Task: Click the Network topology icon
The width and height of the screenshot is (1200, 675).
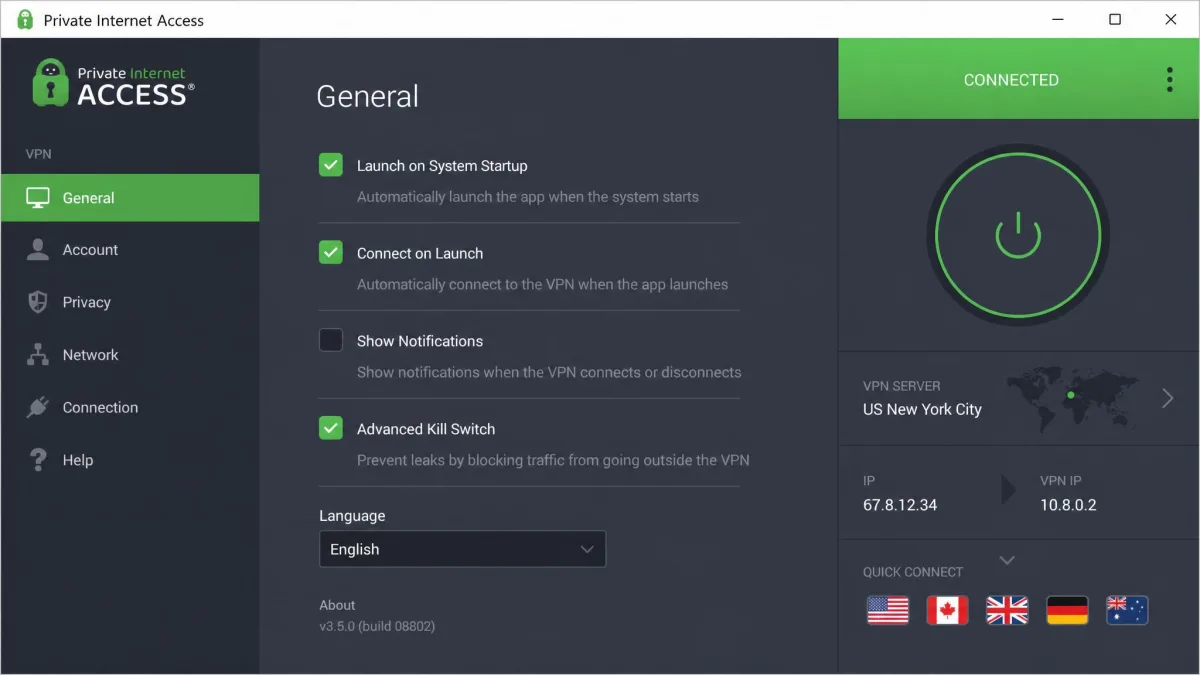Action: 38,355
